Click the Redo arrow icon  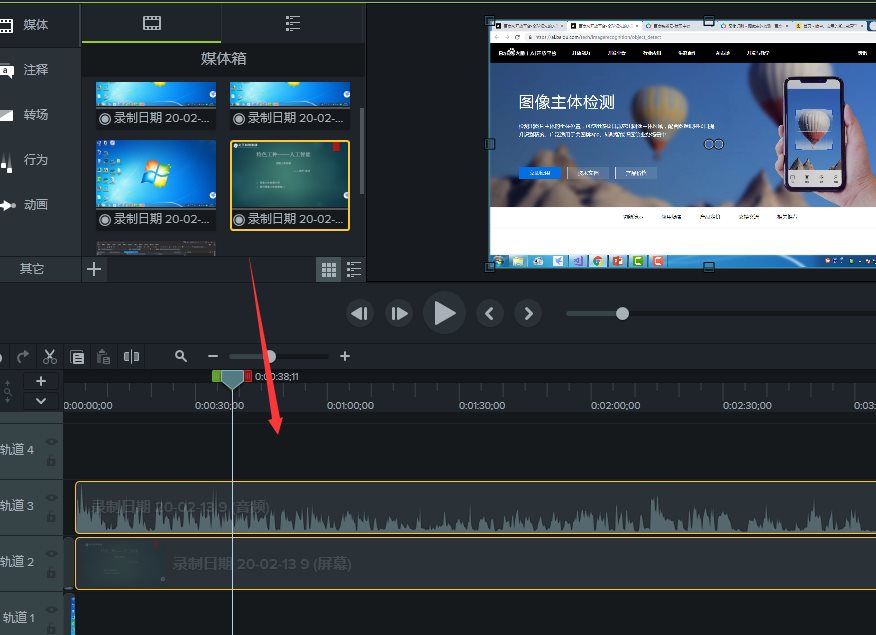tap(22, 356)
